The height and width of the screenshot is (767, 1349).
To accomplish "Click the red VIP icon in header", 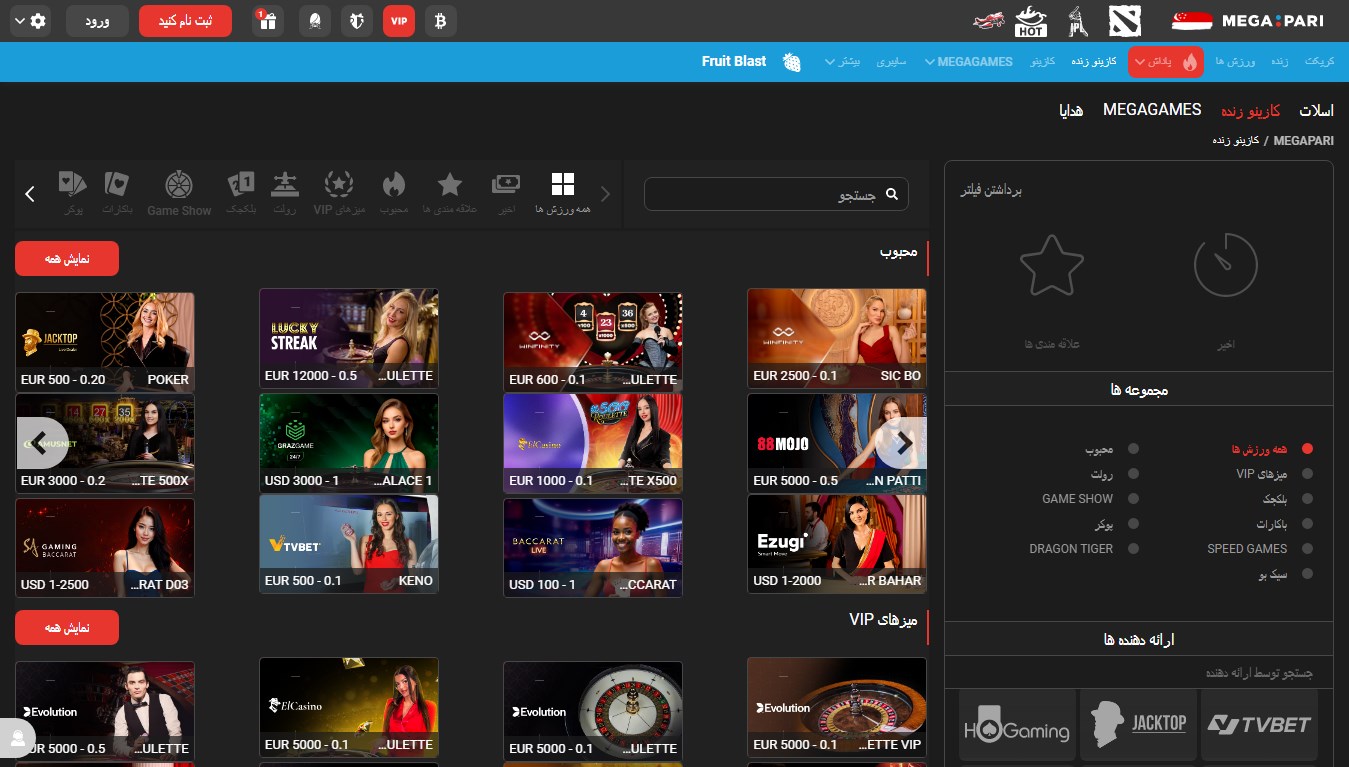I will click(399, 21).
